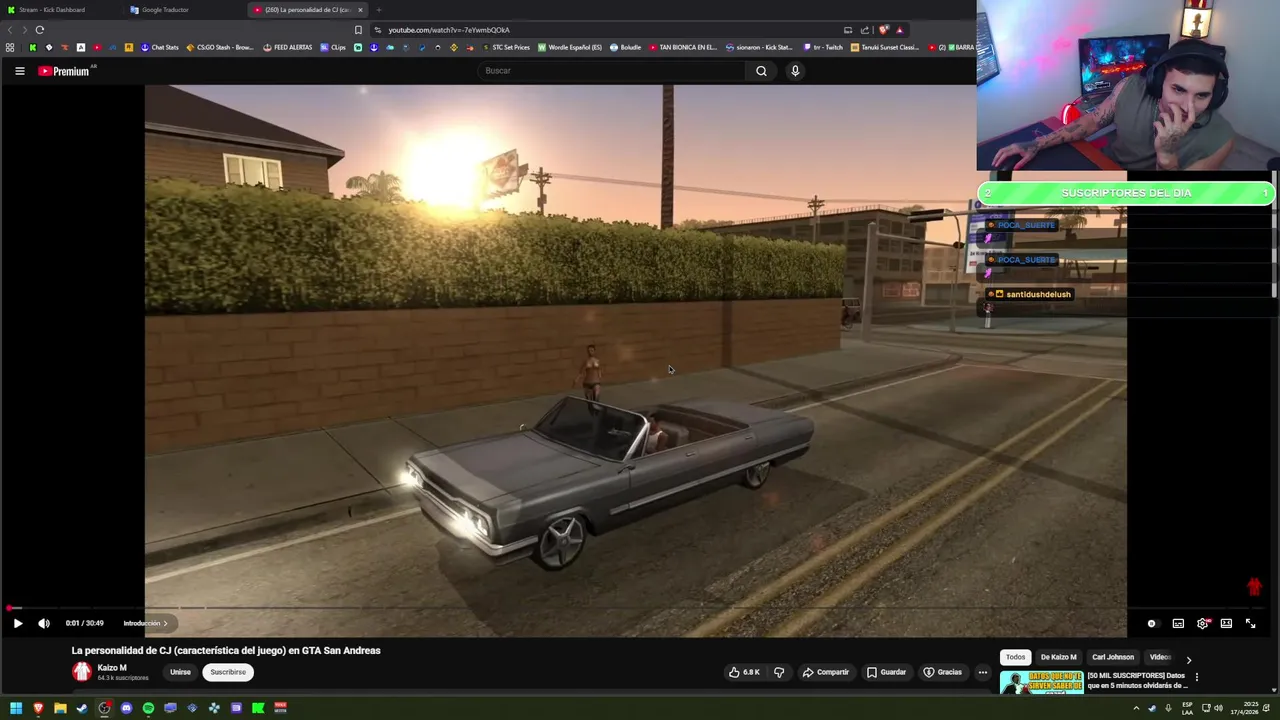Open the TAN BIONICA bookmark

click(683, 47)
